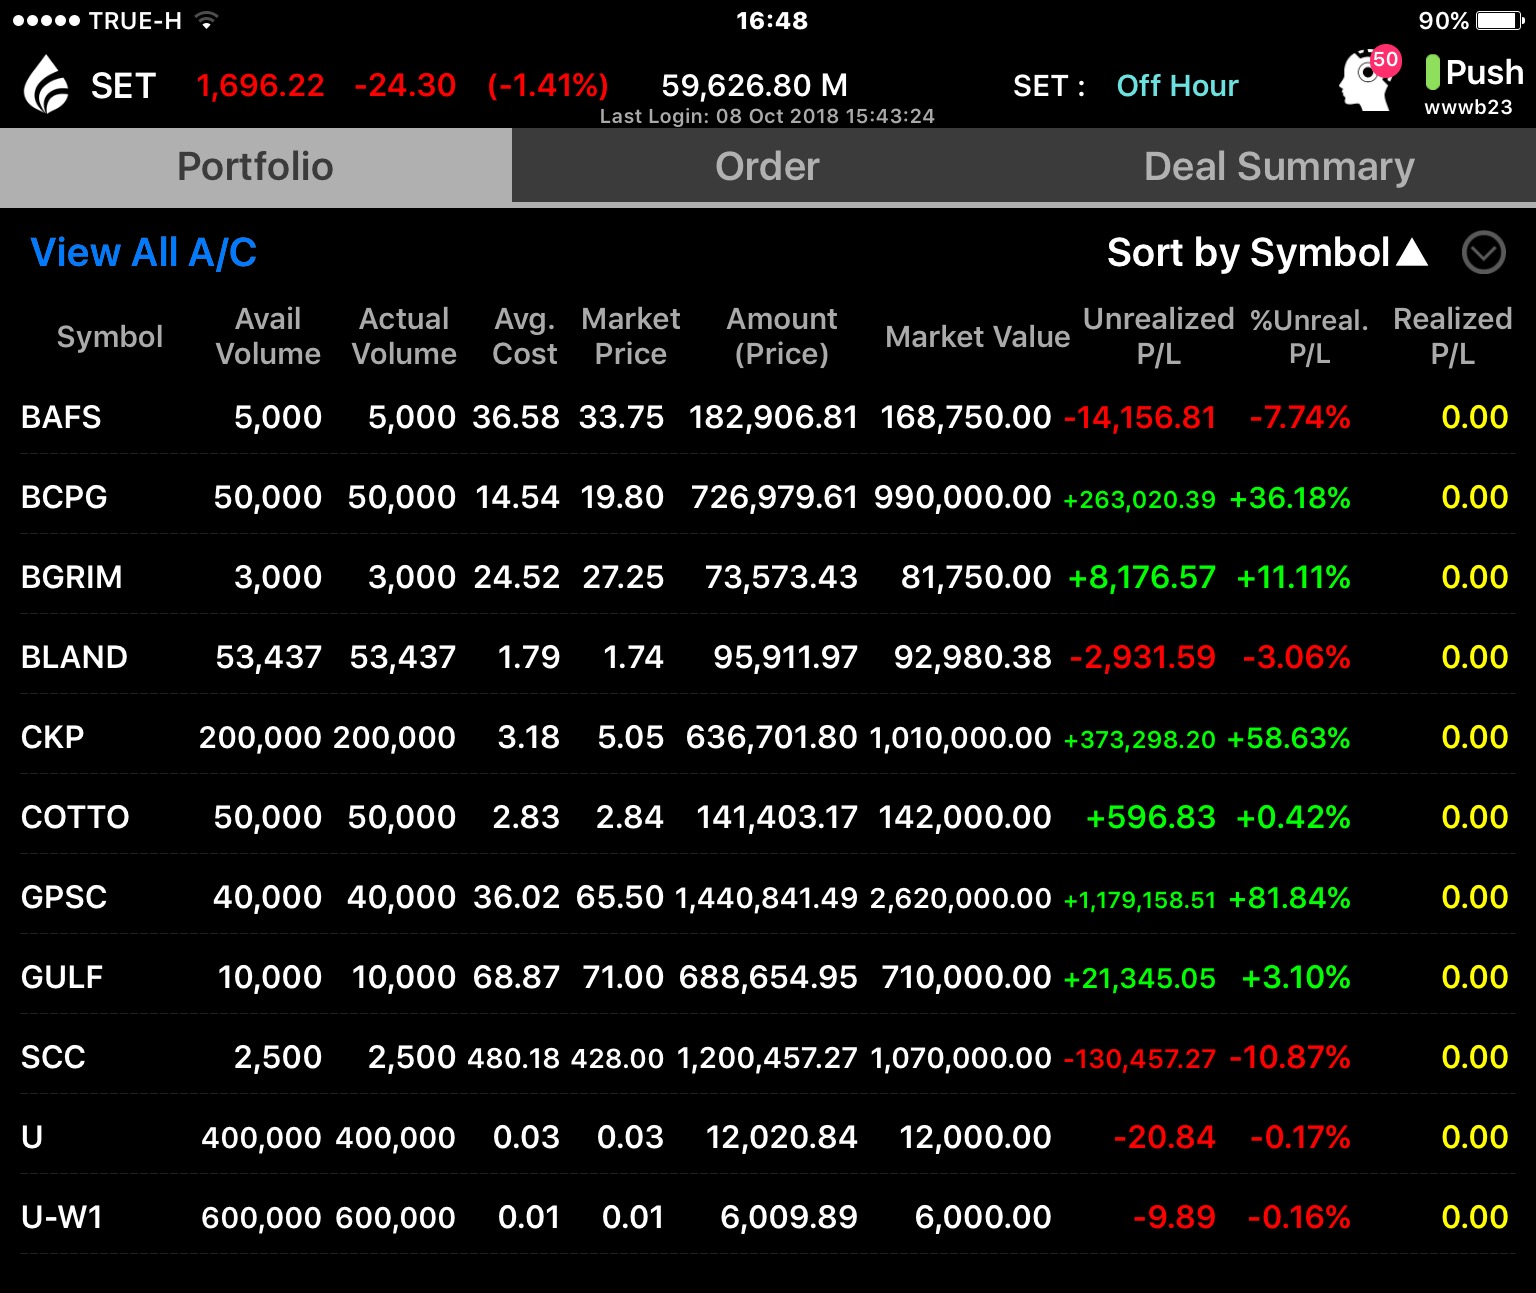
Task: Select the BAFS symbol row
Action: click(767, 417)
